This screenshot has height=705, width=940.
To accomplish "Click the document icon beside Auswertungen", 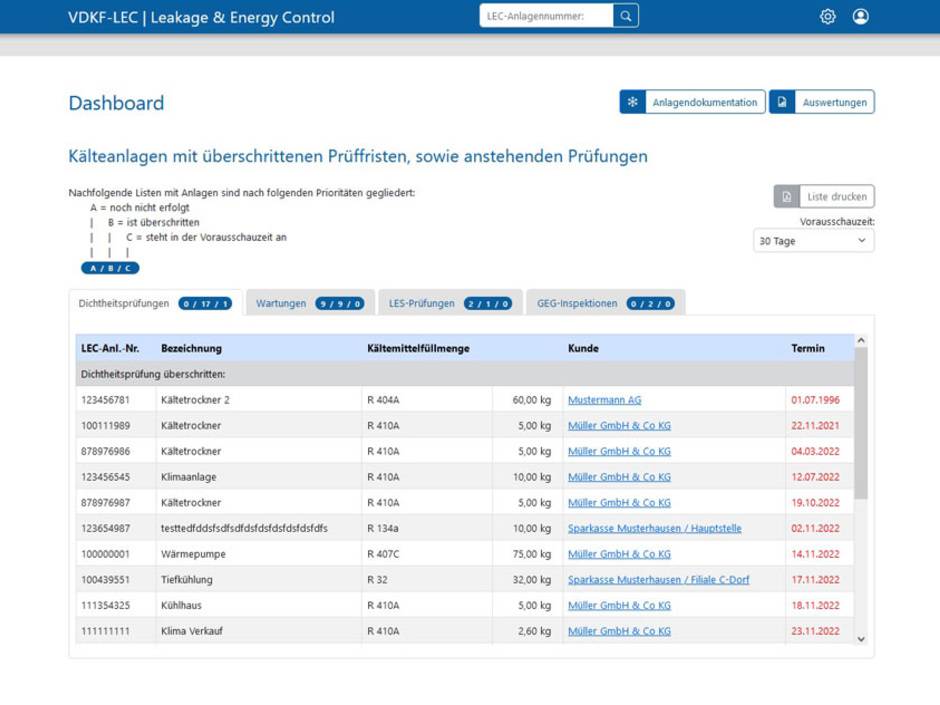I will tap(782, 102).
